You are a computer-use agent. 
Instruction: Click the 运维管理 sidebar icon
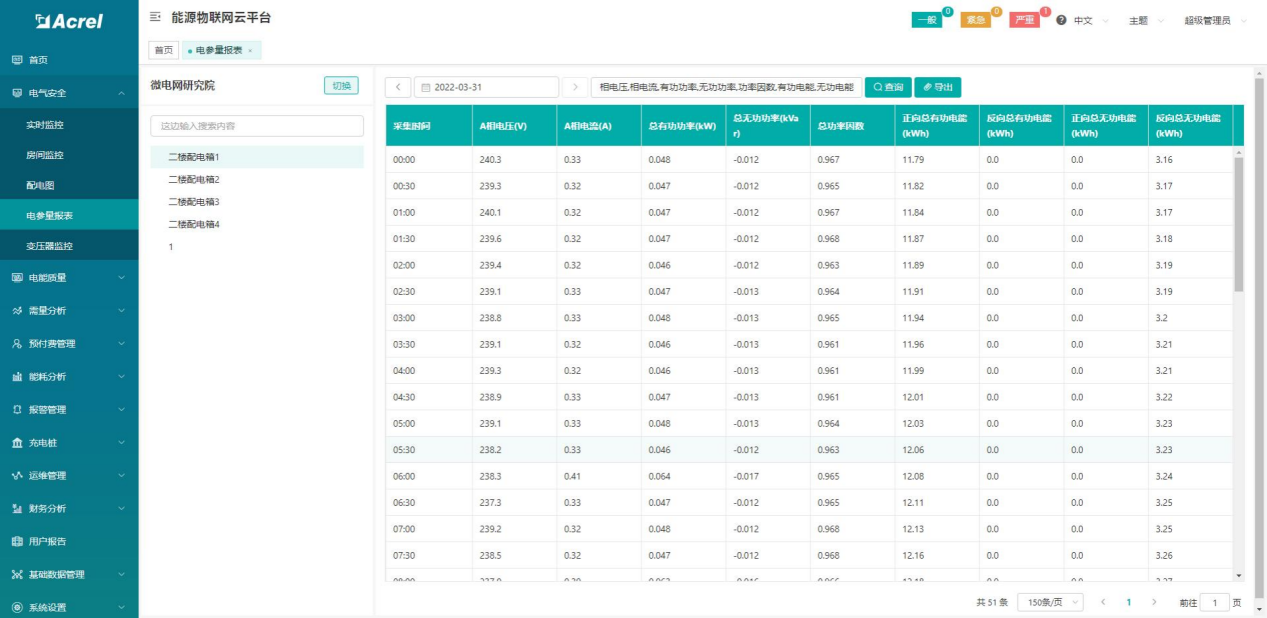click(x=17, y=475)
